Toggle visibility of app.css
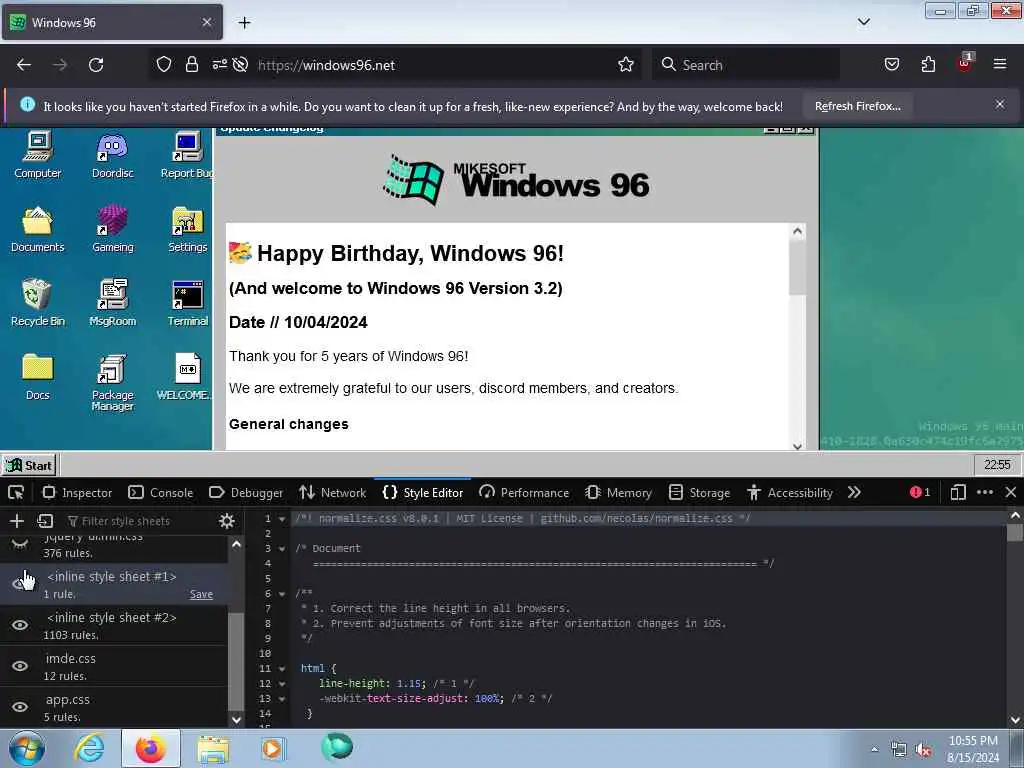The image size is (1024, 768). click(x=20, y=707)
